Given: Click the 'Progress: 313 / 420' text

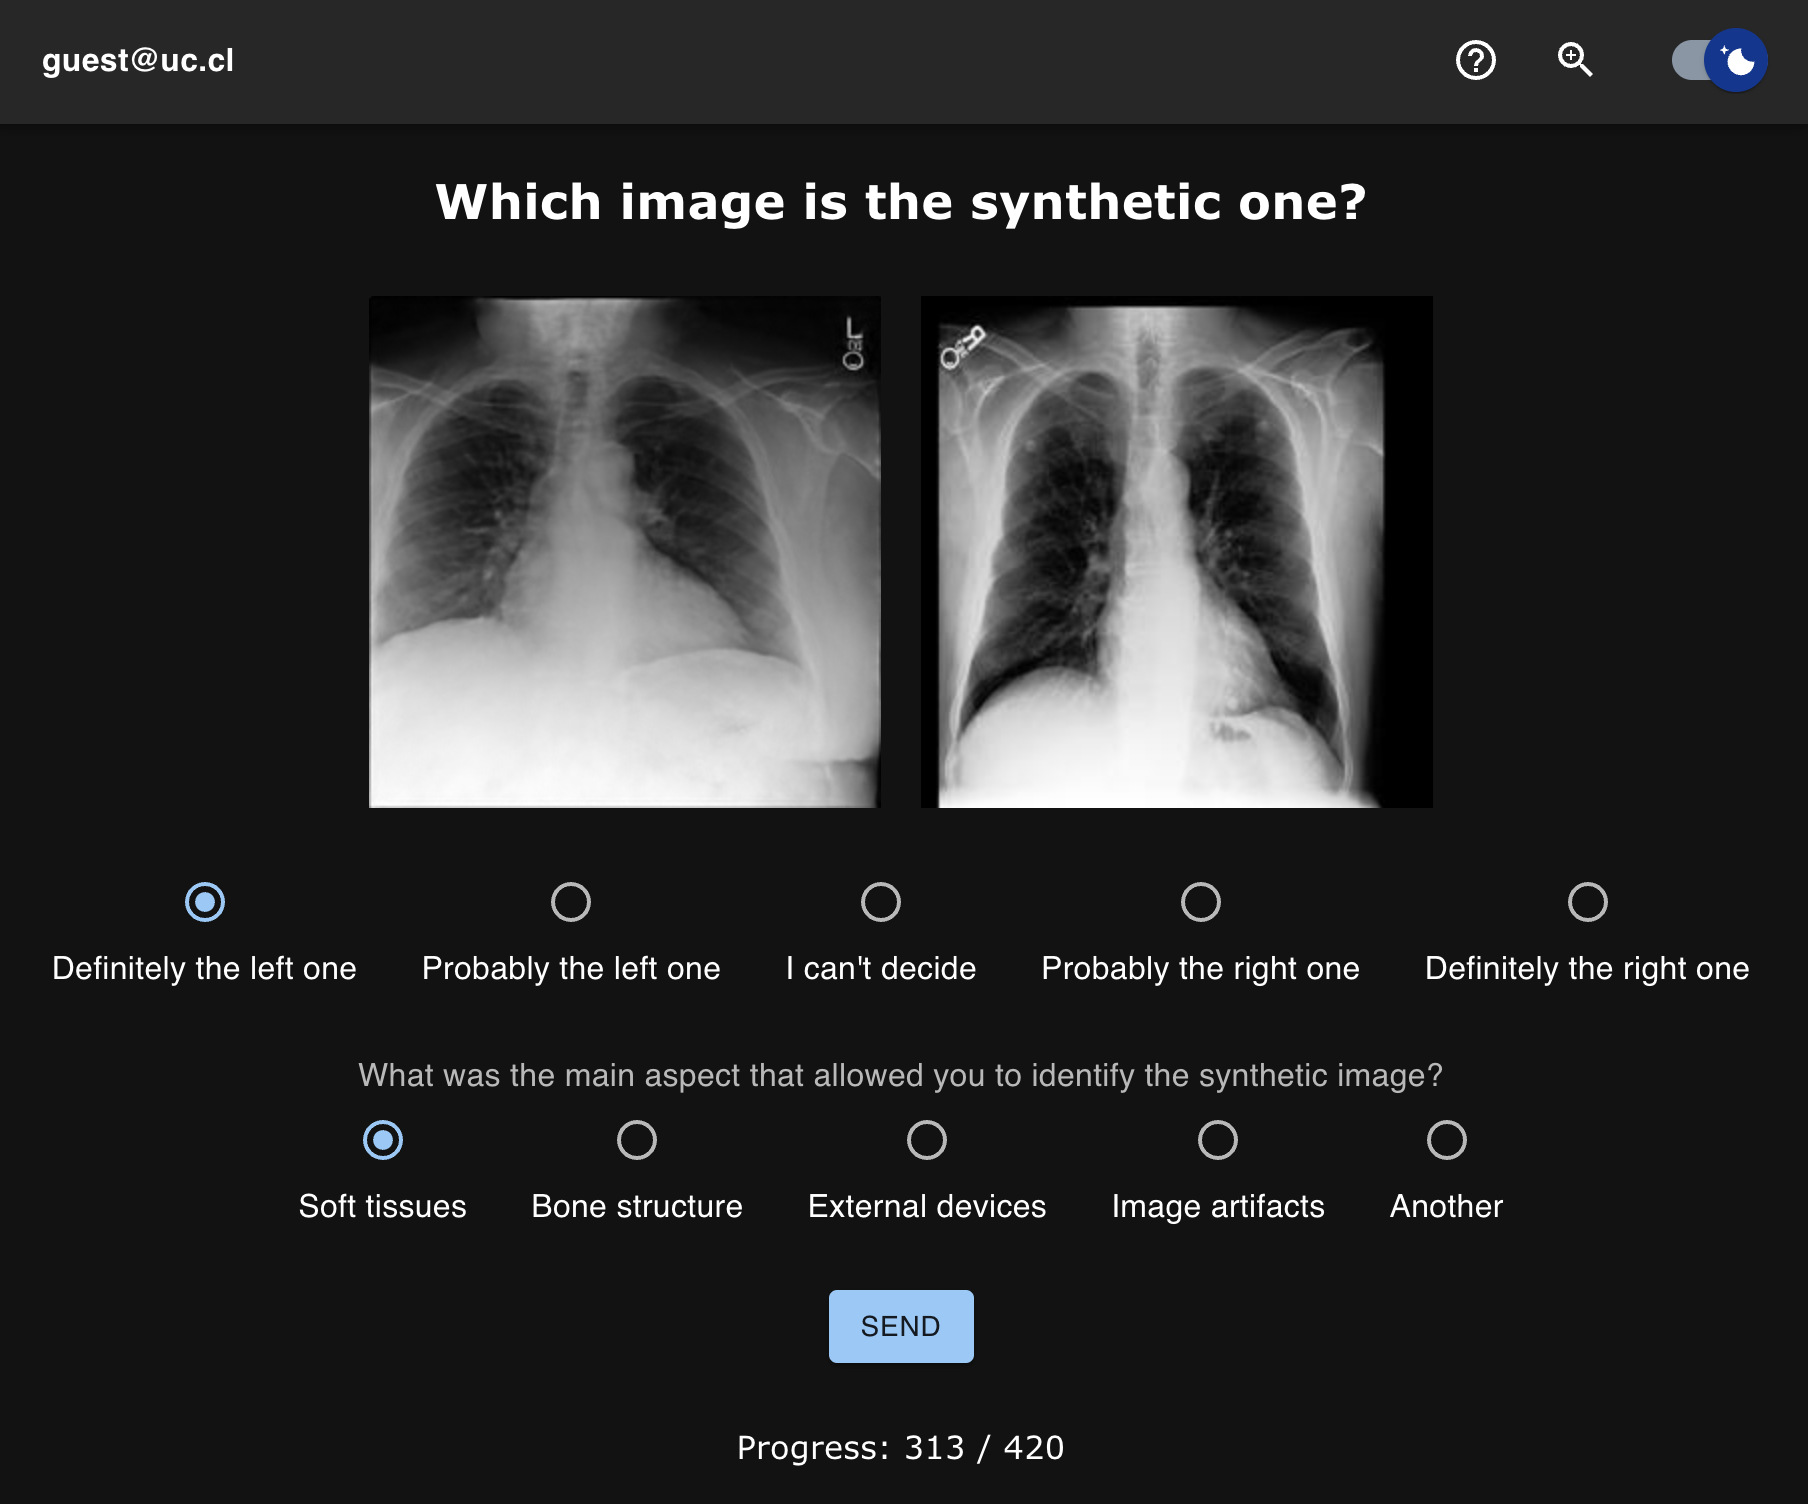Looking at the screenshot, I should coord(901,1447).
